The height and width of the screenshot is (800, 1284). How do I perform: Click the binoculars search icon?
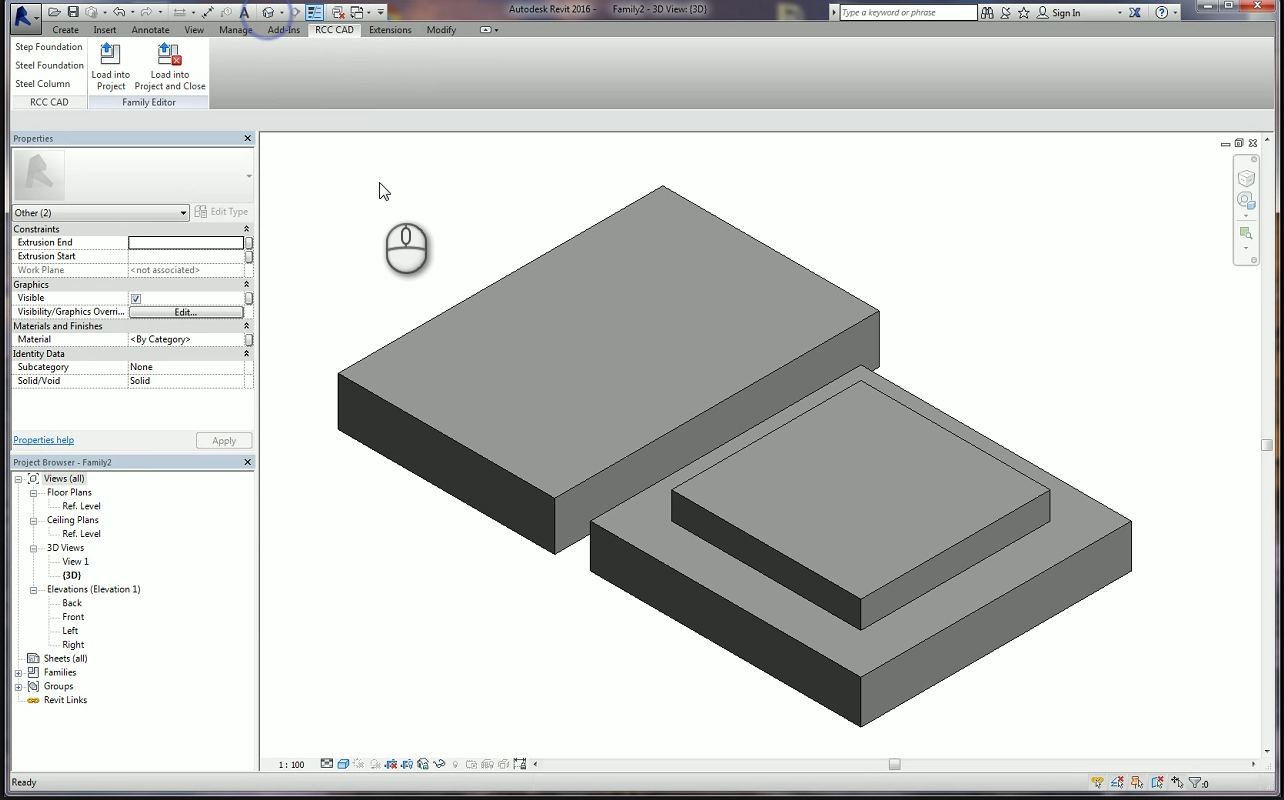click(x=987, y=13)
